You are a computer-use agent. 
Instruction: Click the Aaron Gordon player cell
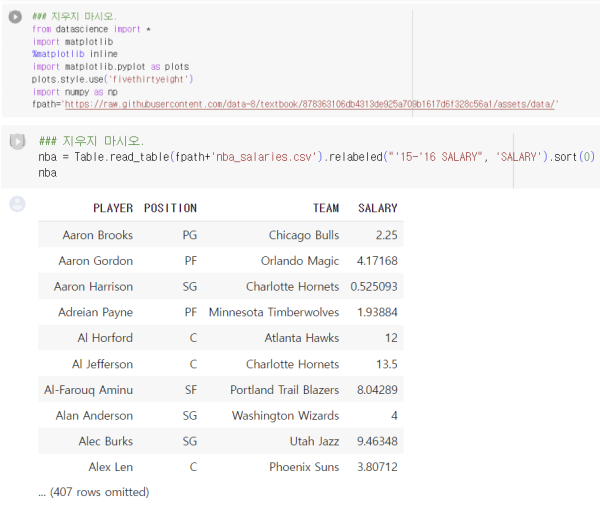click(96, 261)
